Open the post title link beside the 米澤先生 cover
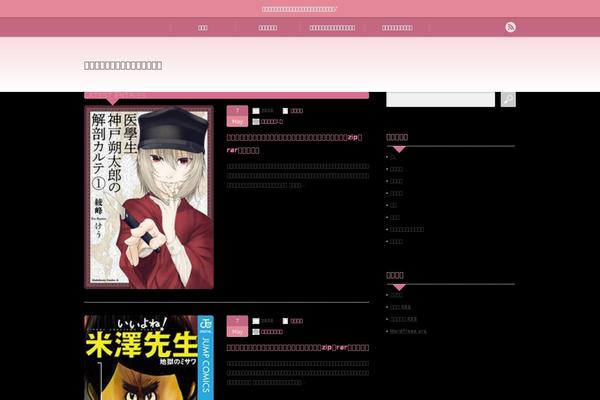The image size is (600, 400). point(298,348)
